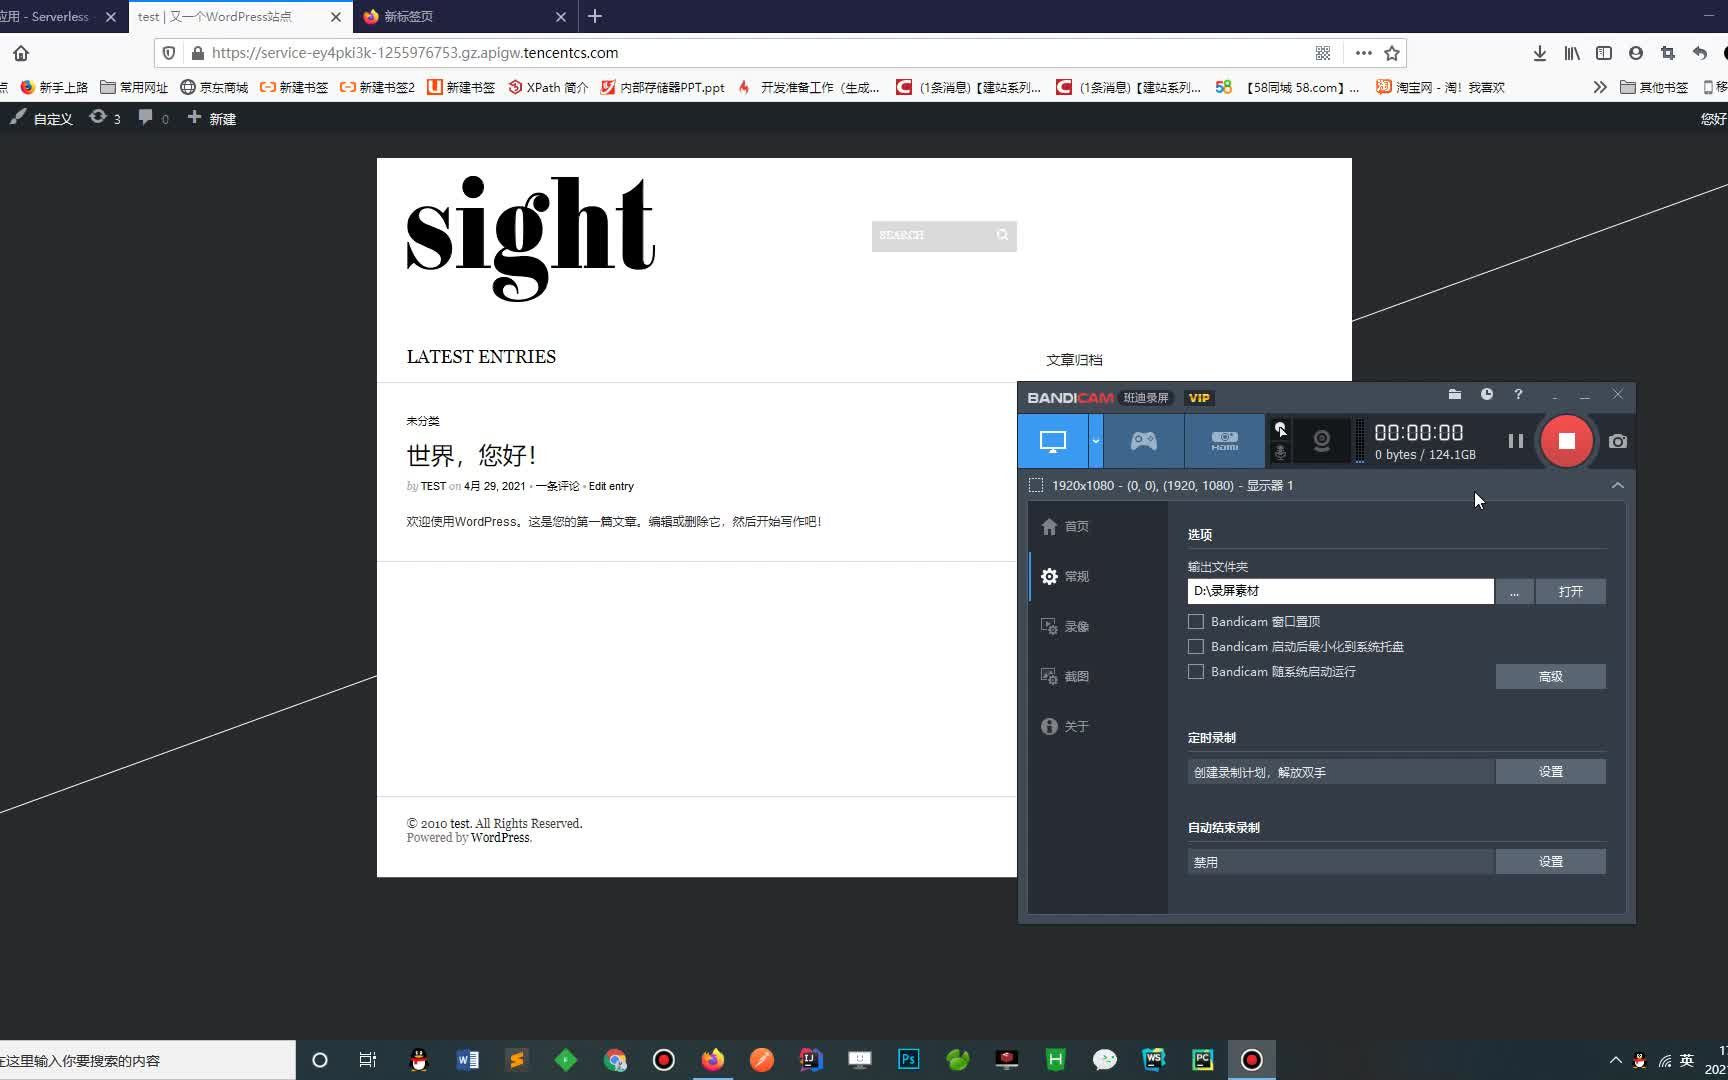Screen dimensions: 1728x1080
Task: Enable Bandicam 启动后最小化到系统托盘 checkbox
Action: [x=1196, y=646]
